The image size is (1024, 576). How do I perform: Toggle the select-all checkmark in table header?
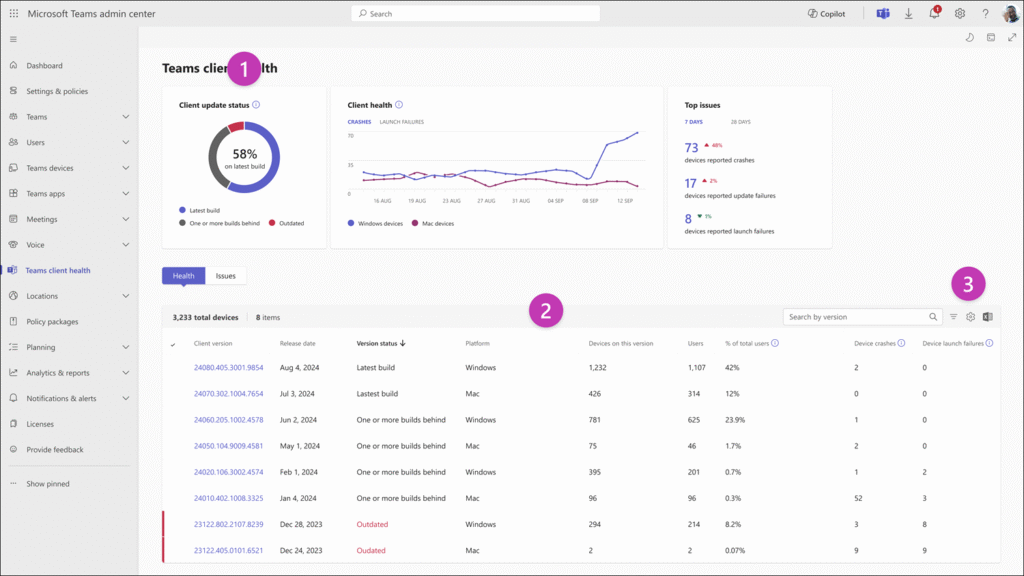[x=173, y=344]
